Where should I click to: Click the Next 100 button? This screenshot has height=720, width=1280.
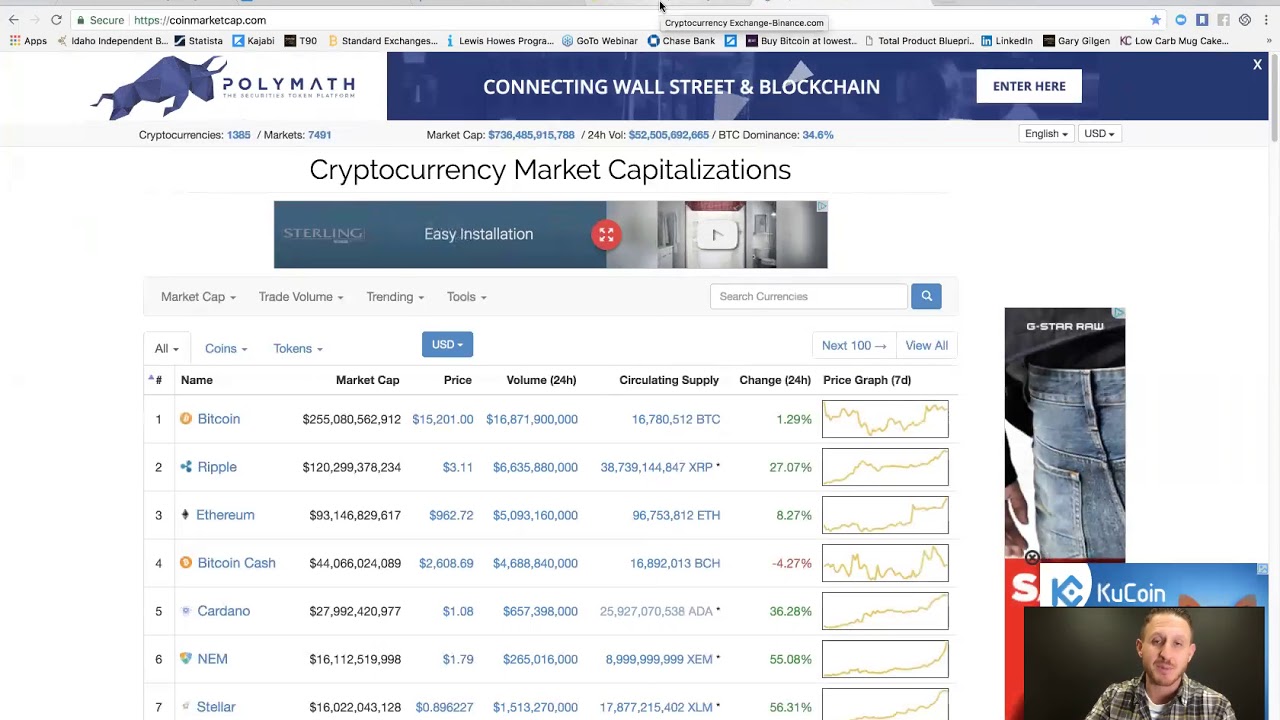point(854,346)
